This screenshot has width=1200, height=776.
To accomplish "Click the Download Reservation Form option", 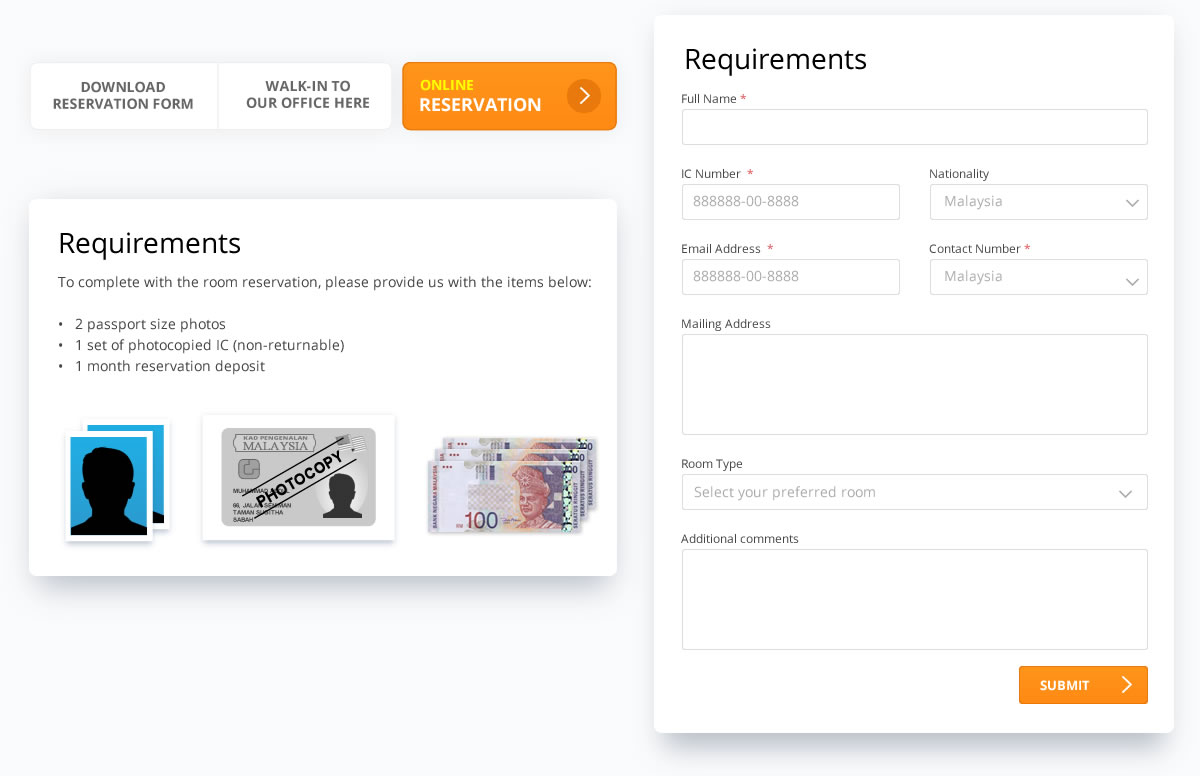I will pos(123,96).
